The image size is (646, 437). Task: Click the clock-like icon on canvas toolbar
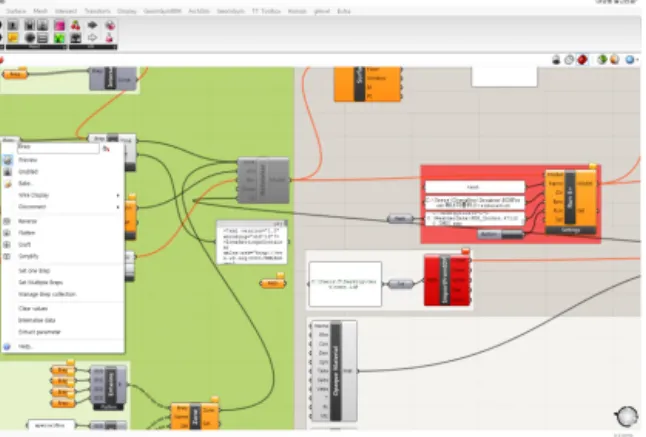569,60
